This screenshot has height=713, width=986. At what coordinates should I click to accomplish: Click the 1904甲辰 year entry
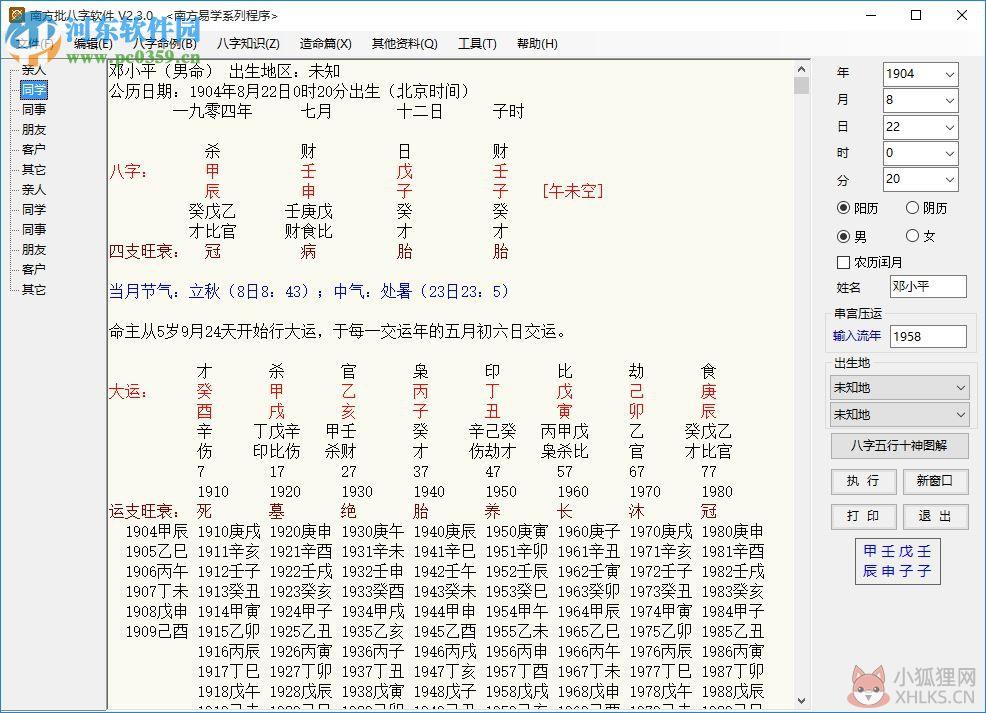(x=157, y=532)
